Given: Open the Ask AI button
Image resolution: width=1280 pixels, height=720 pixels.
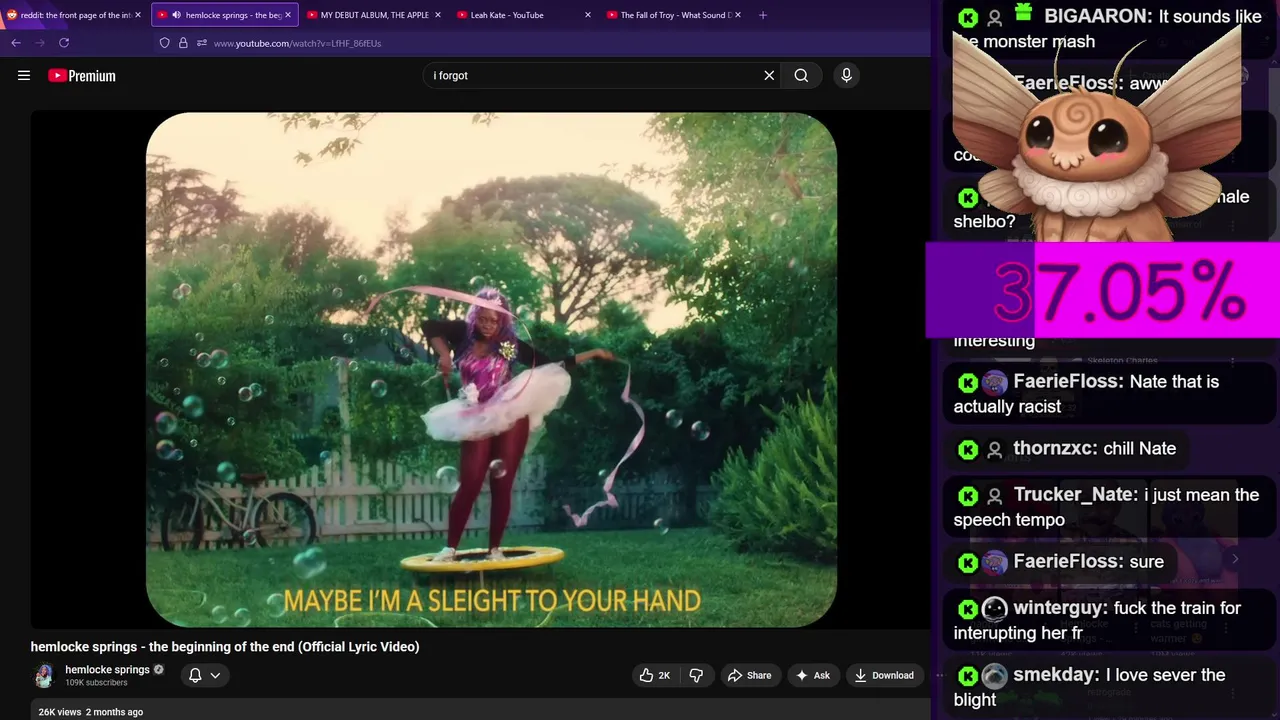Looking at the screenshot, I should pyautogui.click(x=812, y=675).
